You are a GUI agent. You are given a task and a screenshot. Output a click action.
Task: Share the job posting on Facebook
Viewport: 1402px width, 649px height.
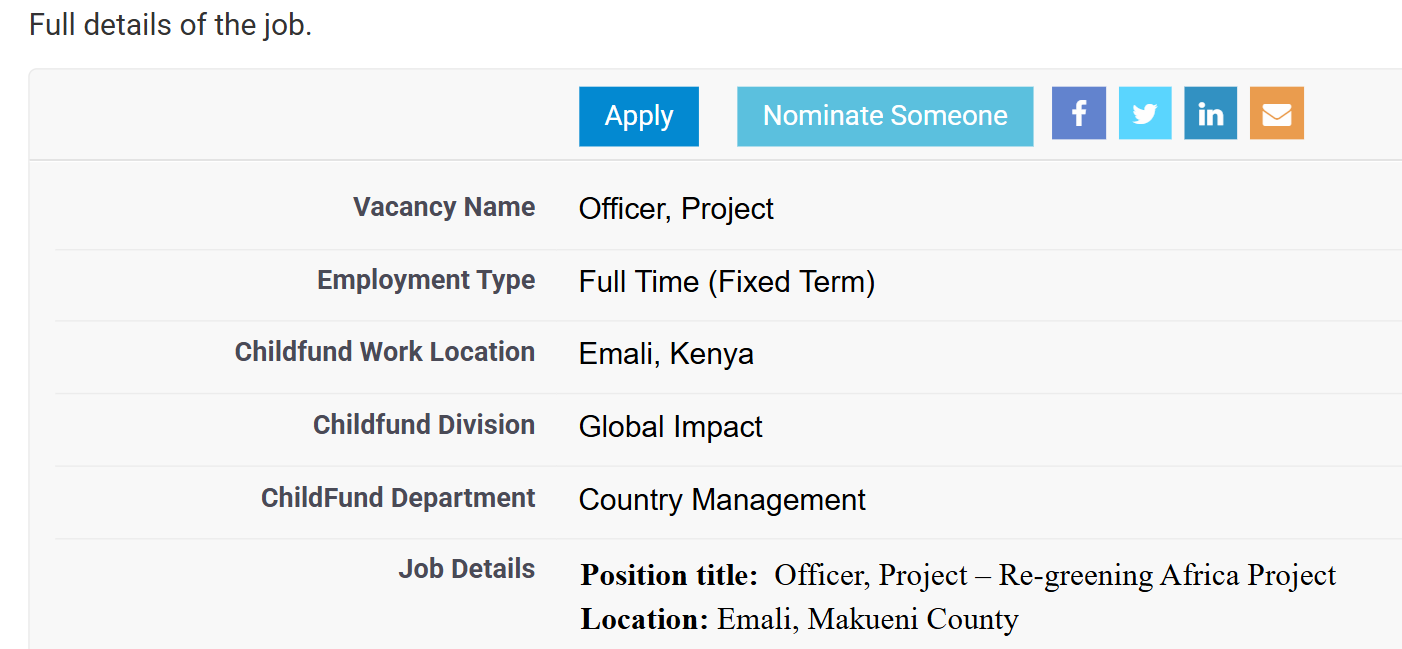[1078, 113]
